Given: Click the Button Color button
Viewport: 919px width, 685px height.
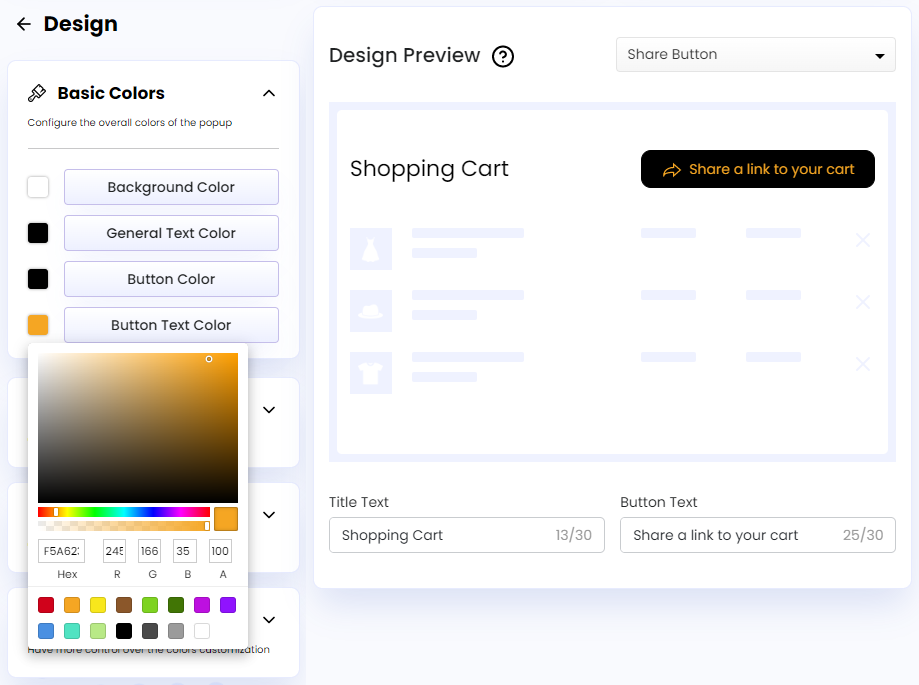Looking at the screenshot, I should click(171, 279).
